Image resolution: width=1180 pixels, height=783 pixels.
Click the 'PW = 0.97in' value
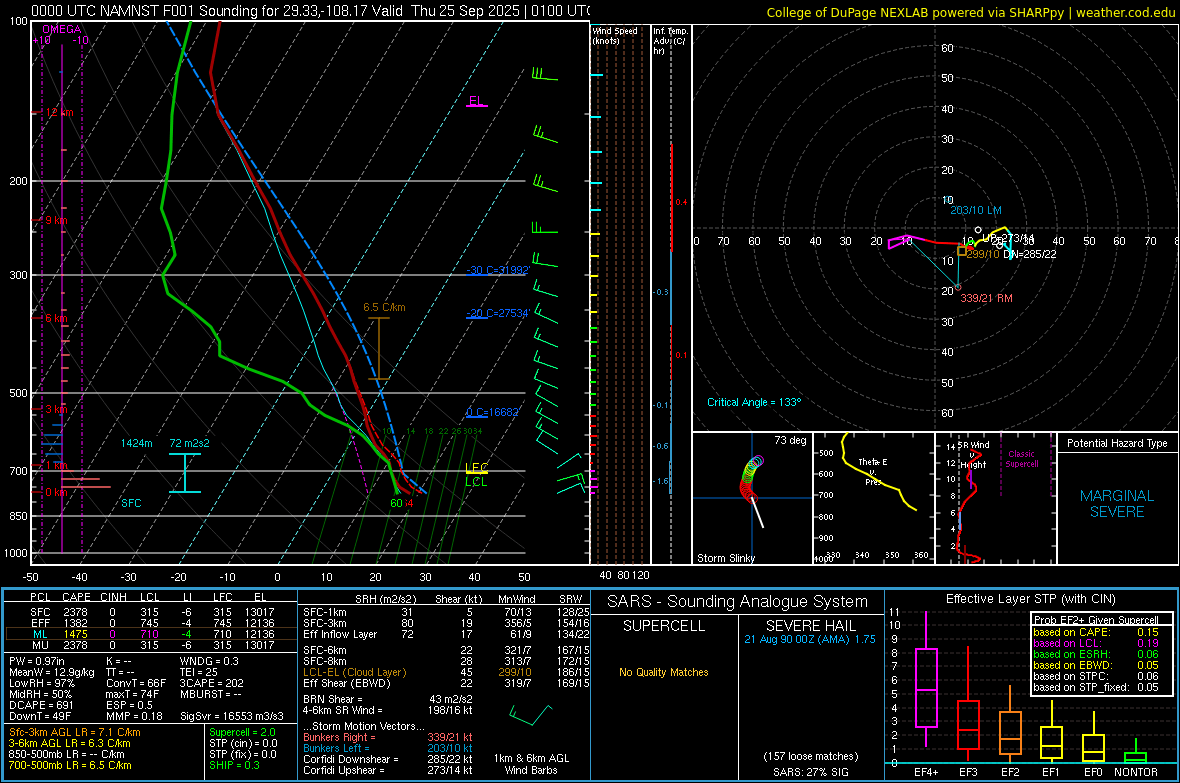tap(37, 661)
